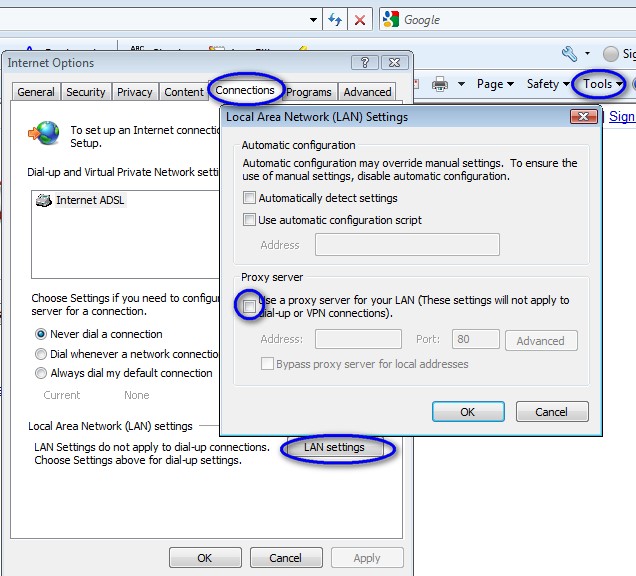Select Never dial a connection option
The image size is (636, 576).
tap(41, 334)
